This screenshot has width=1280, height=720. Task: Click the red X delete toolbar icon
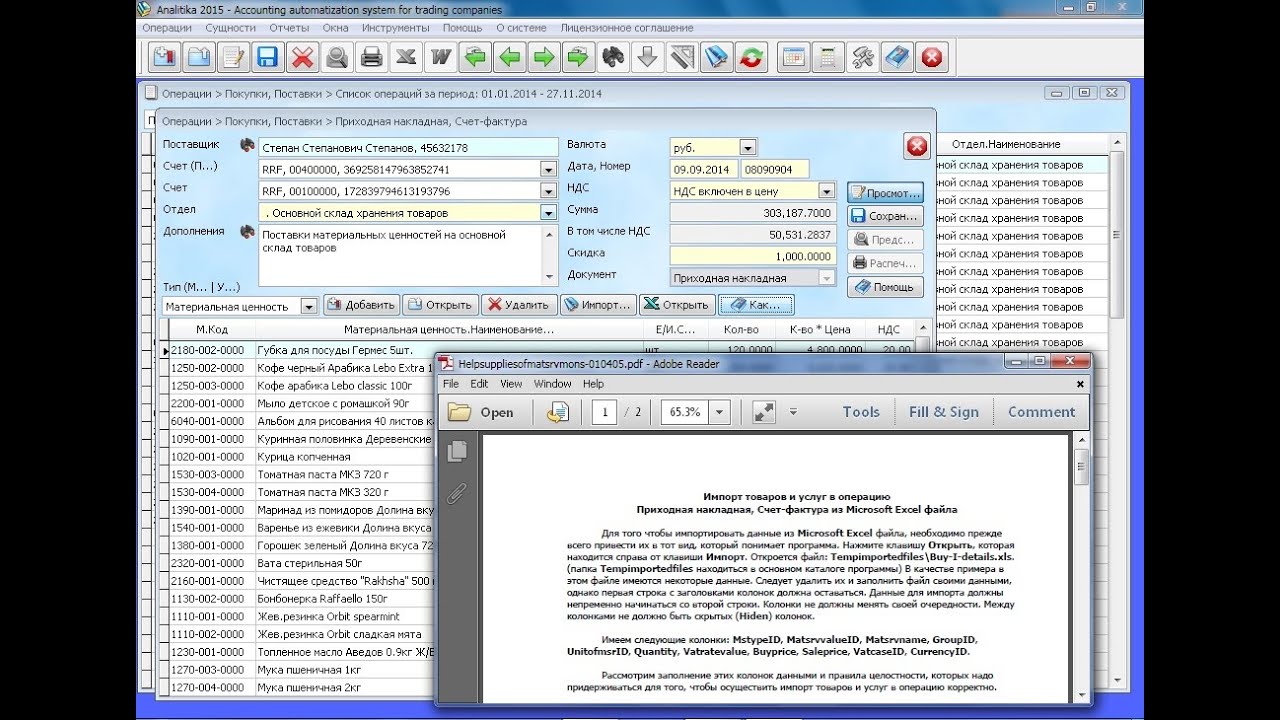coord(302,57)
